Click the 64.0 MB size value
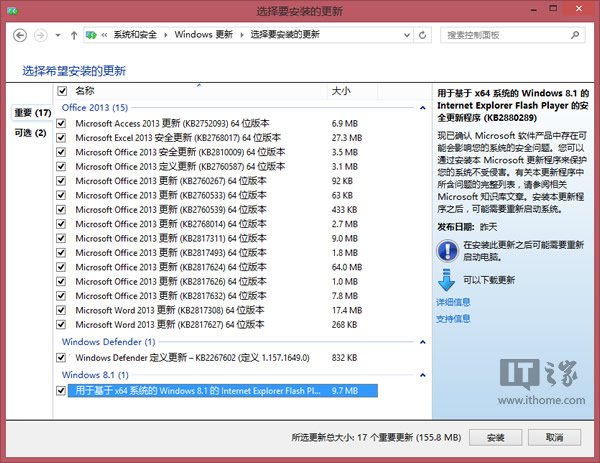The width and height of the screenshot is (600, 463). tap(347, 267)
